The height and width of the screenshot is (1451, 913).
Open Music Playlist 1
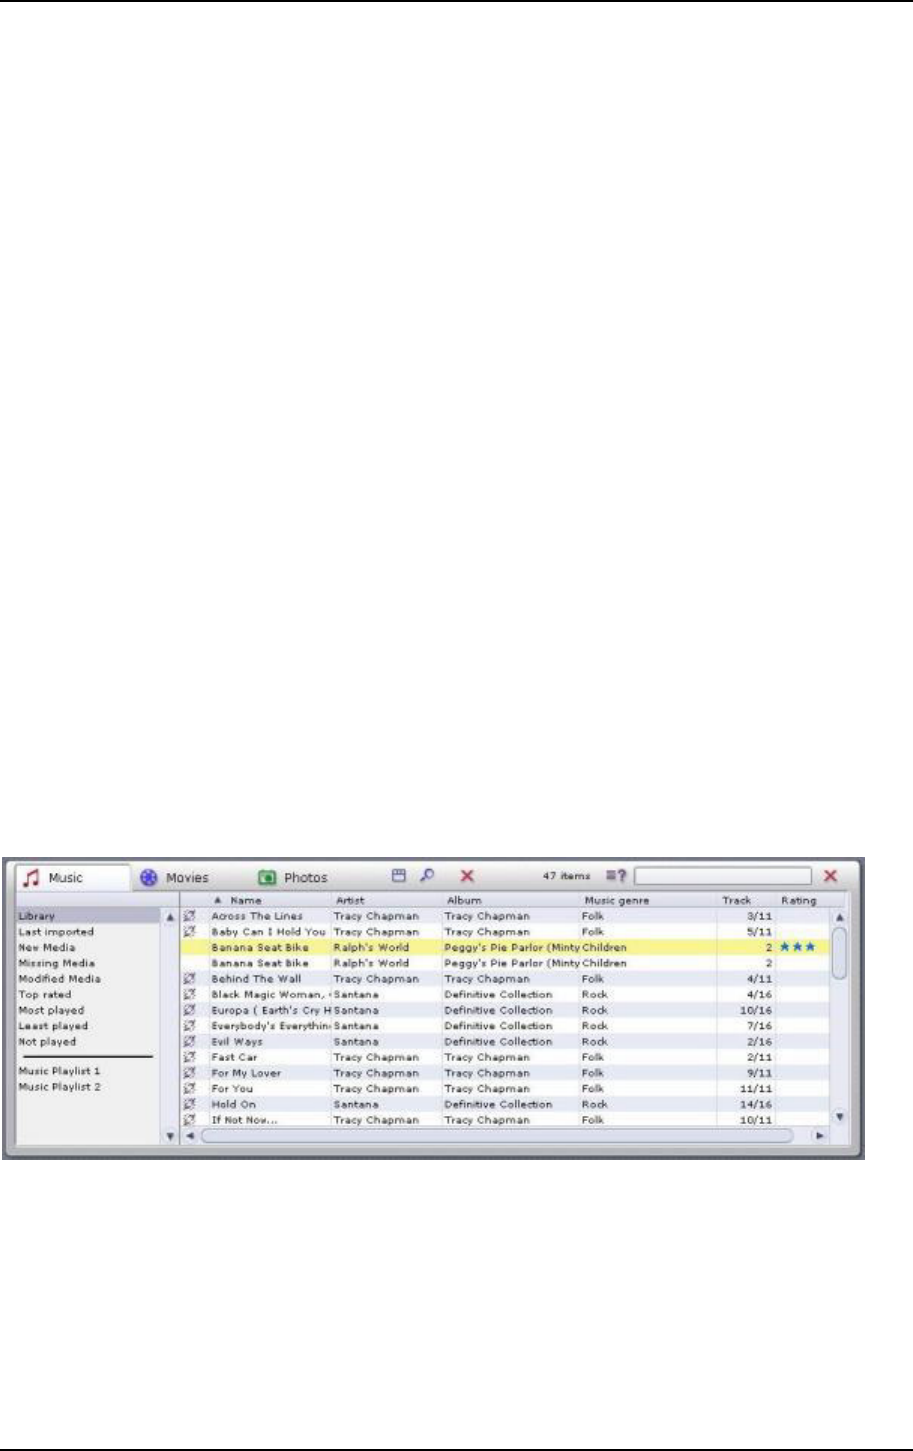[60, 1070]
